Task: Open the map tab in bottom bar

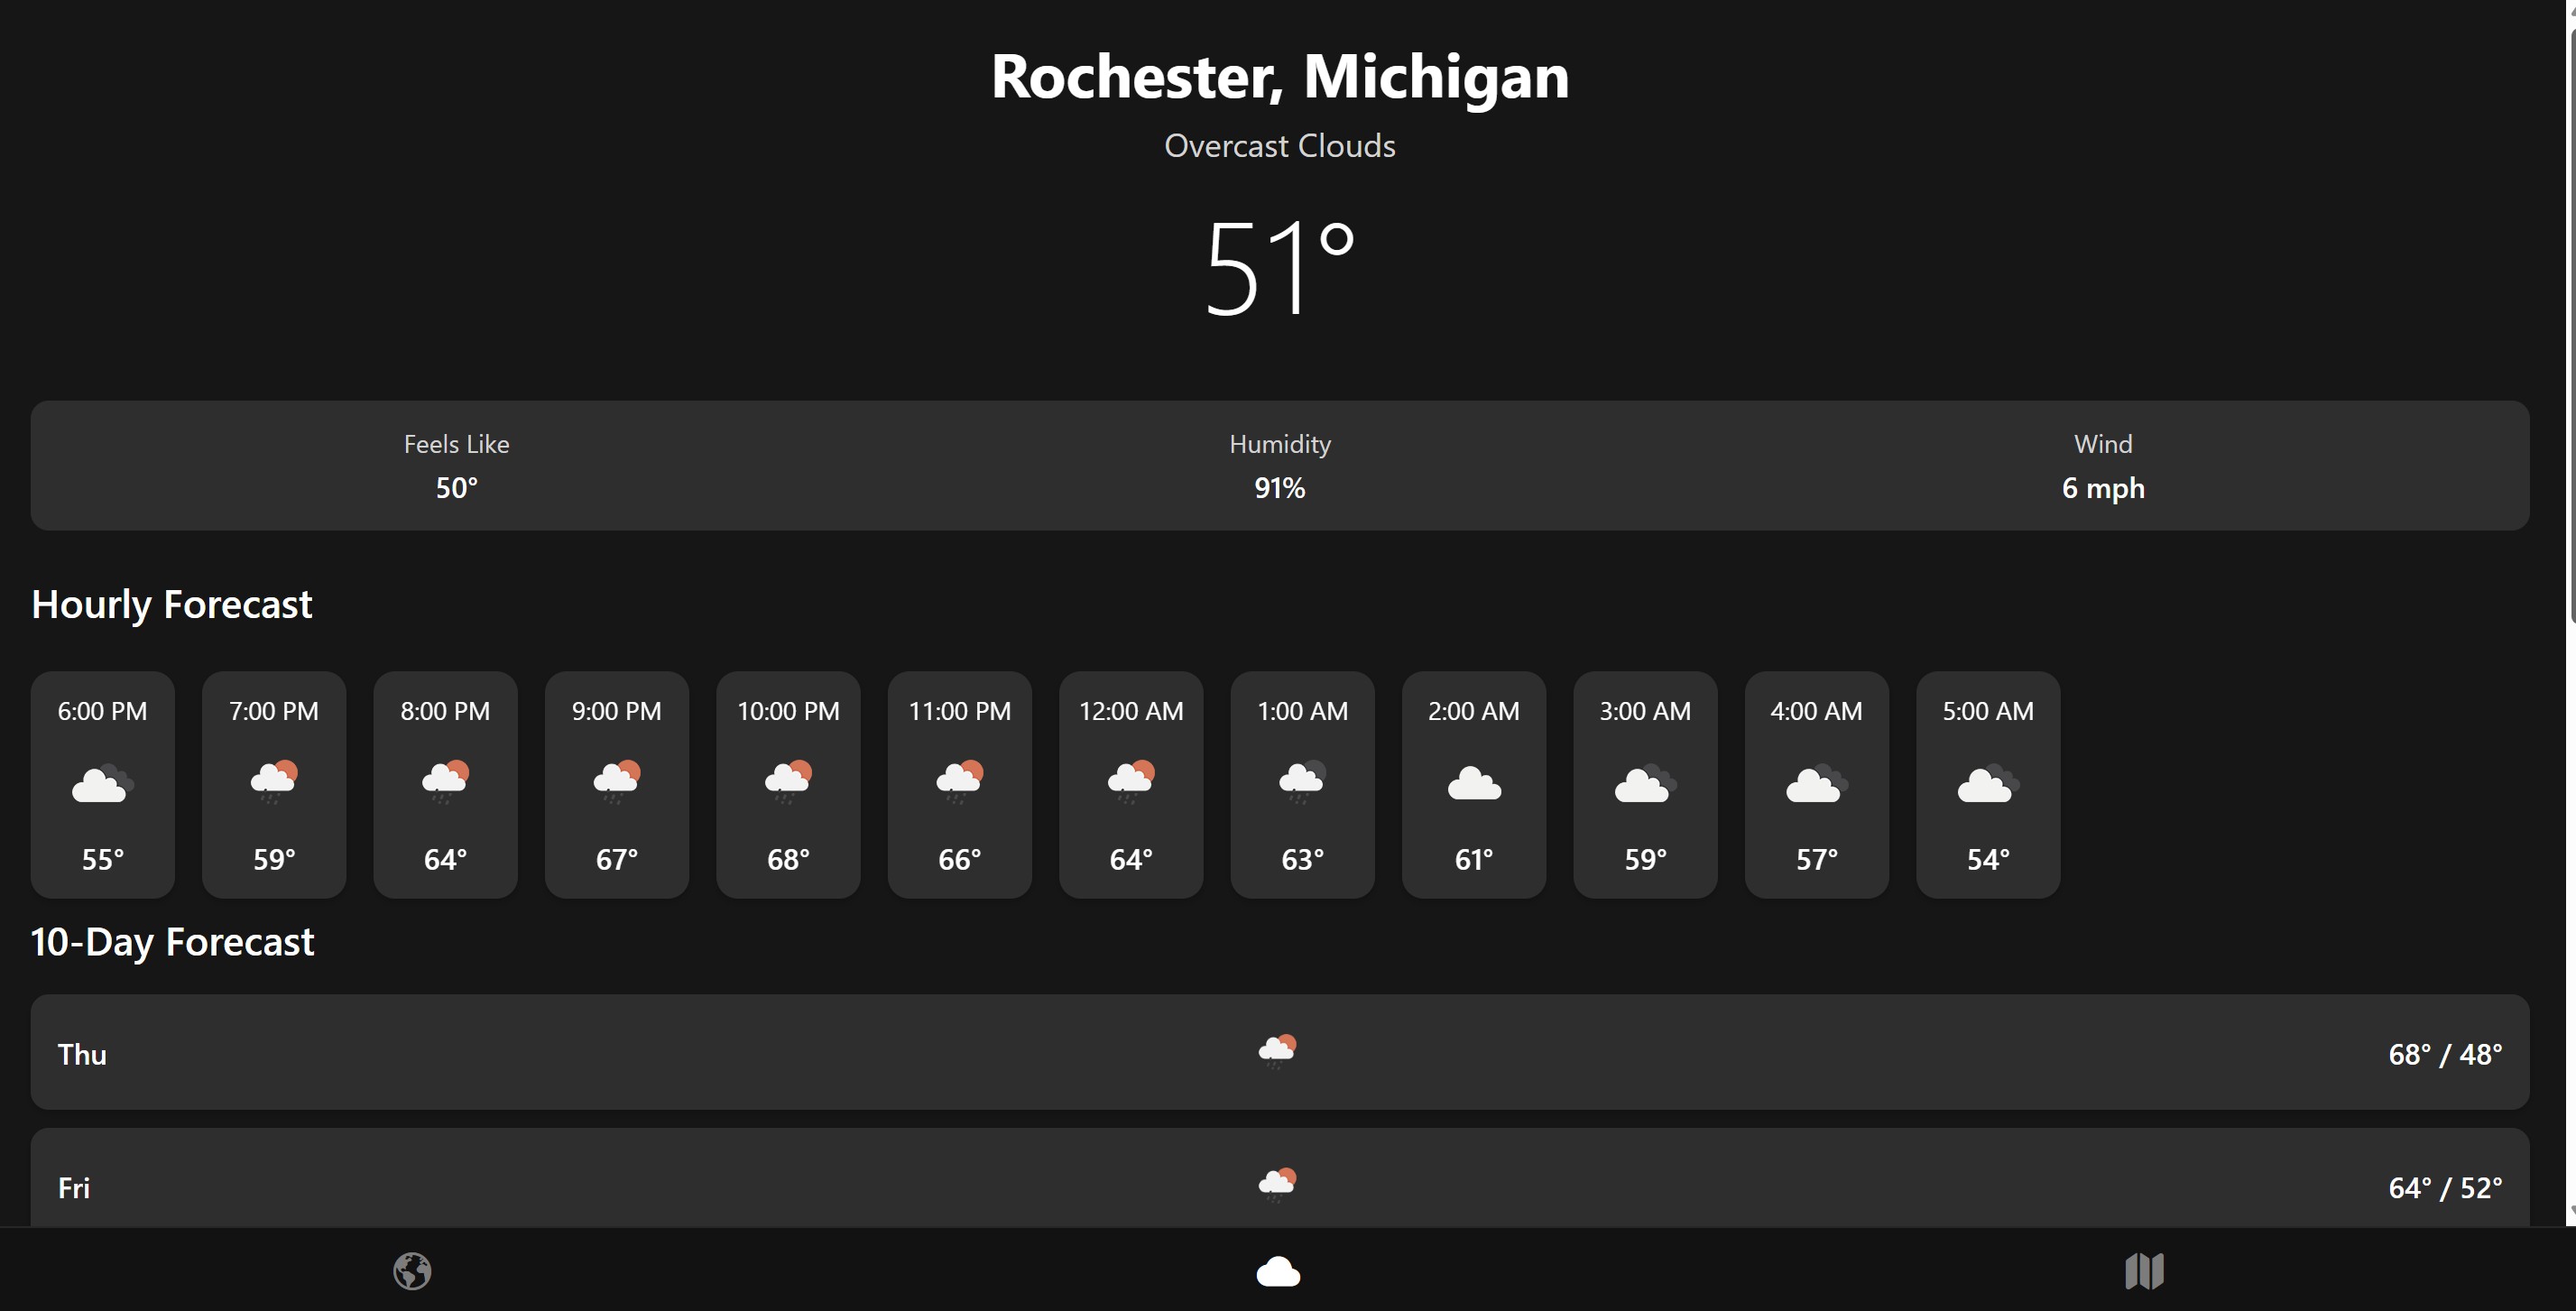Action: [x=2144, y=1271]
